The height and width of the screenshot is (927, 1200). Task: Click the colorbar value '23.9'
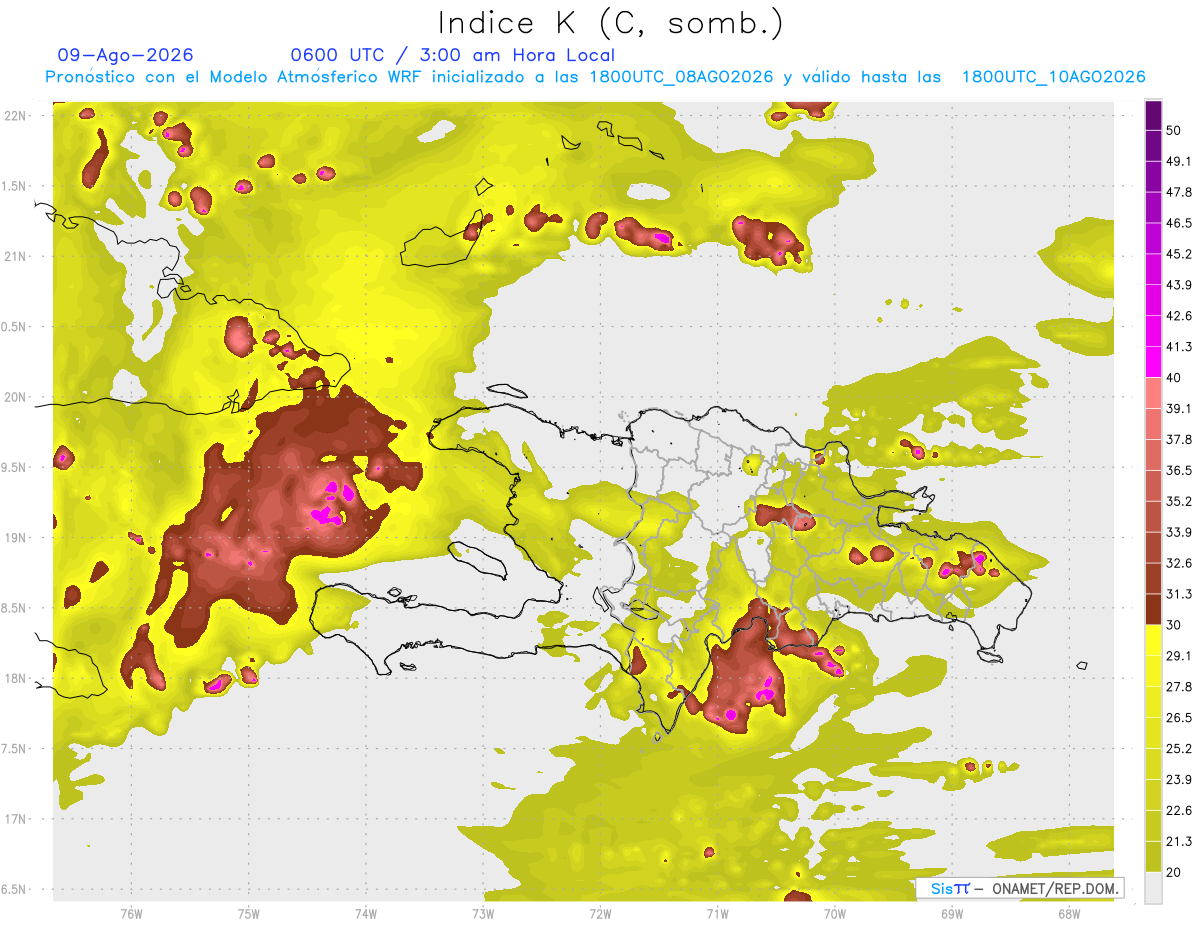coord(1179,780)
